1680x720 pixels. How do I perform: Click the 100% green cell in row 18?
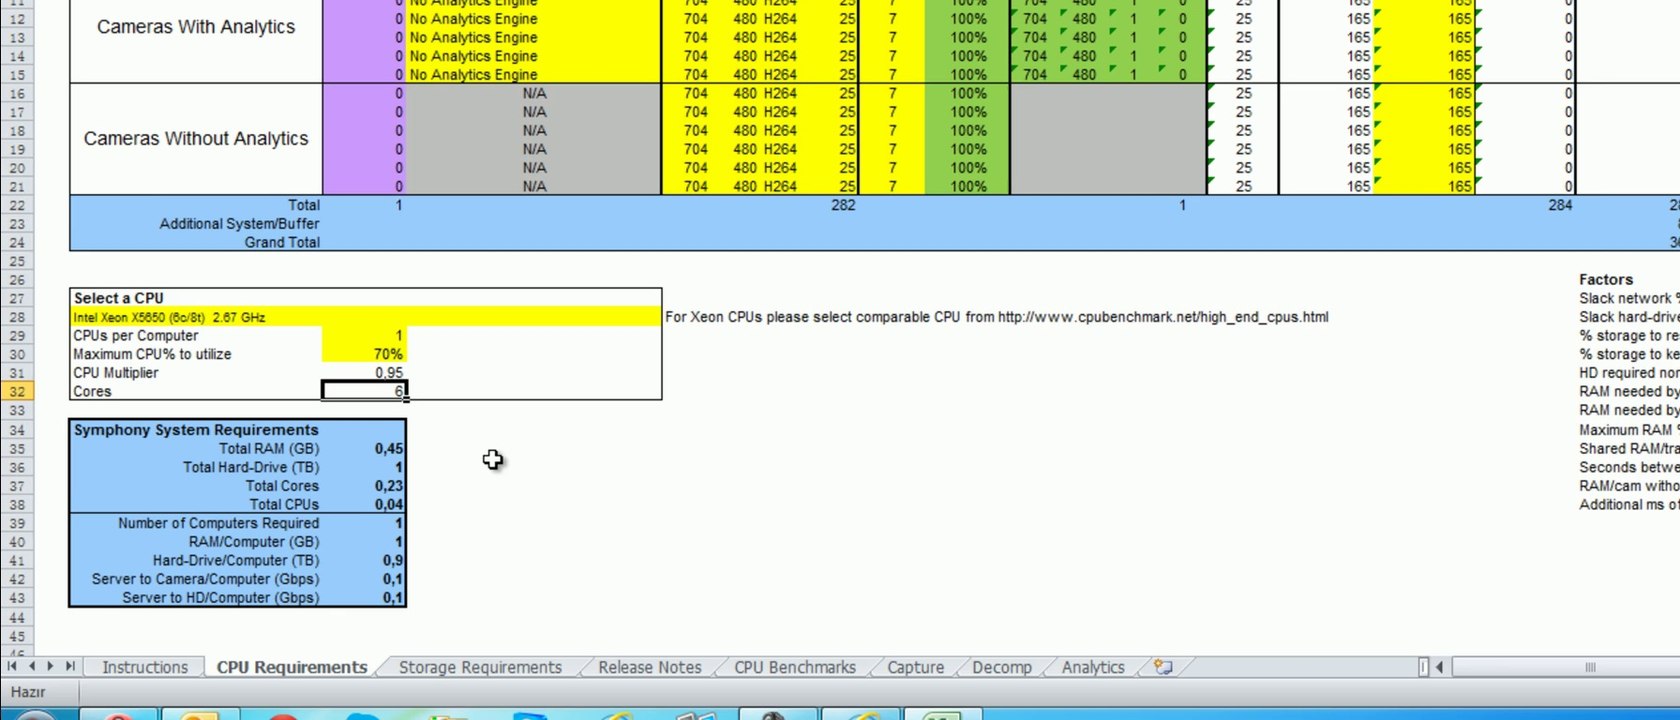click(968, 131)
